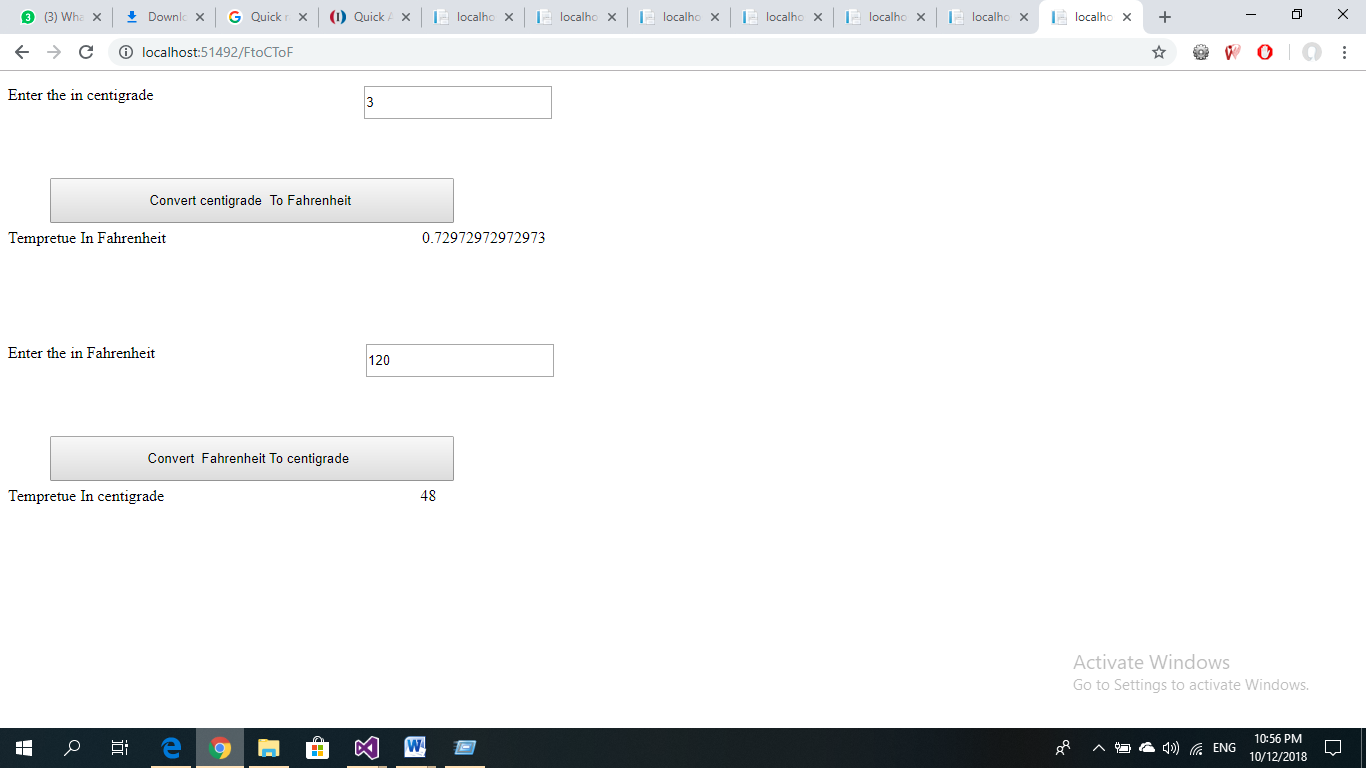Open the Chrome profile avatar
1366x768 pixels.
1312,52
